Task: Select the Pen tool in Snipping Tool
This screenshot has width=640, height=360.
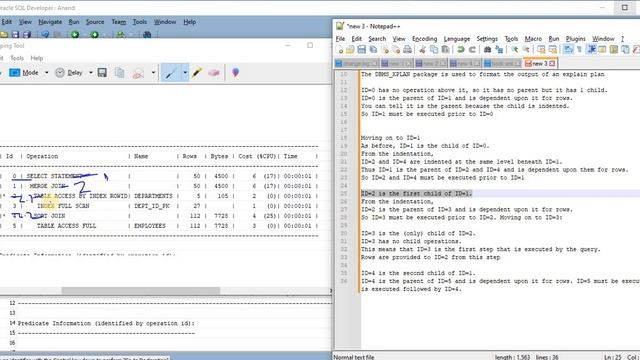Action: (171, 73)
